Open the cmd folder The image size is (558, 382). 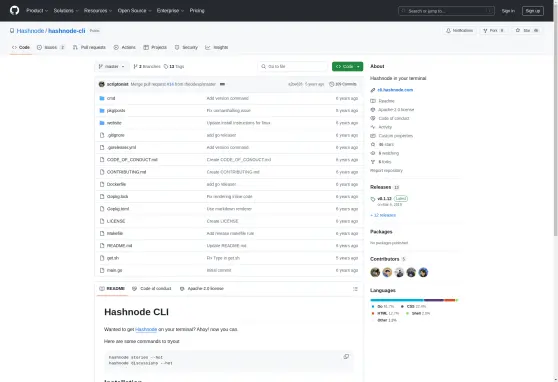[x=111, y=98]
